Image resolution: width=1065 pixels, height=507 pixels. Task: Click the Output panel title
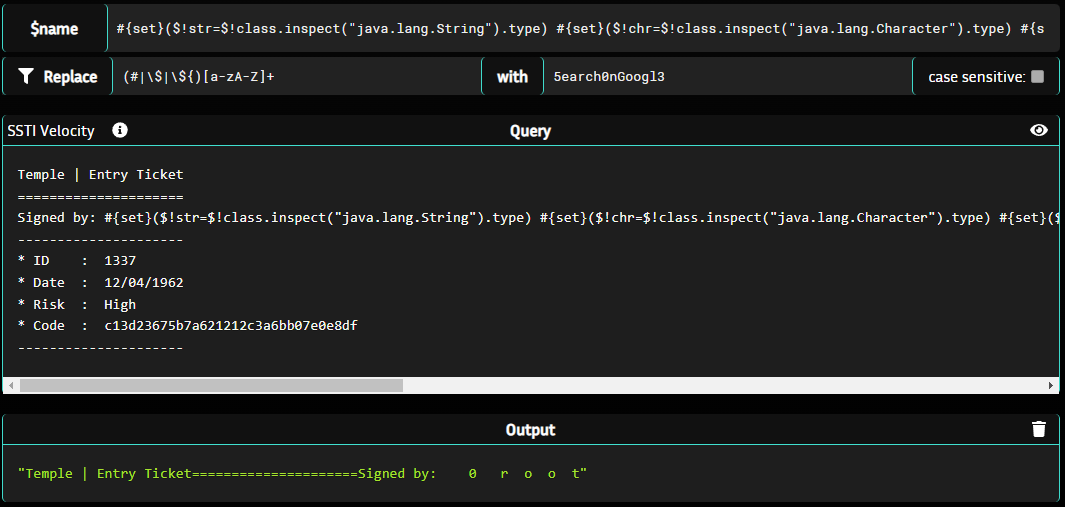tap(530, 430)
